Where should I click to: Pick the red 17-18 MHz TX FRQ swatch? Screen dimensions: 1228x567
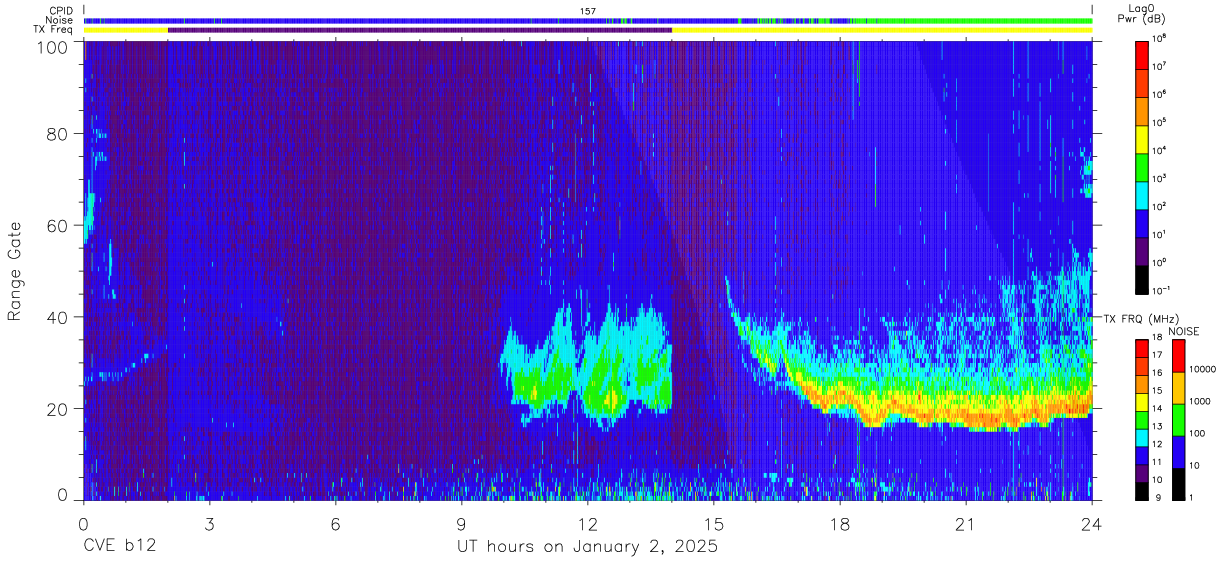tap(1143, 349)
